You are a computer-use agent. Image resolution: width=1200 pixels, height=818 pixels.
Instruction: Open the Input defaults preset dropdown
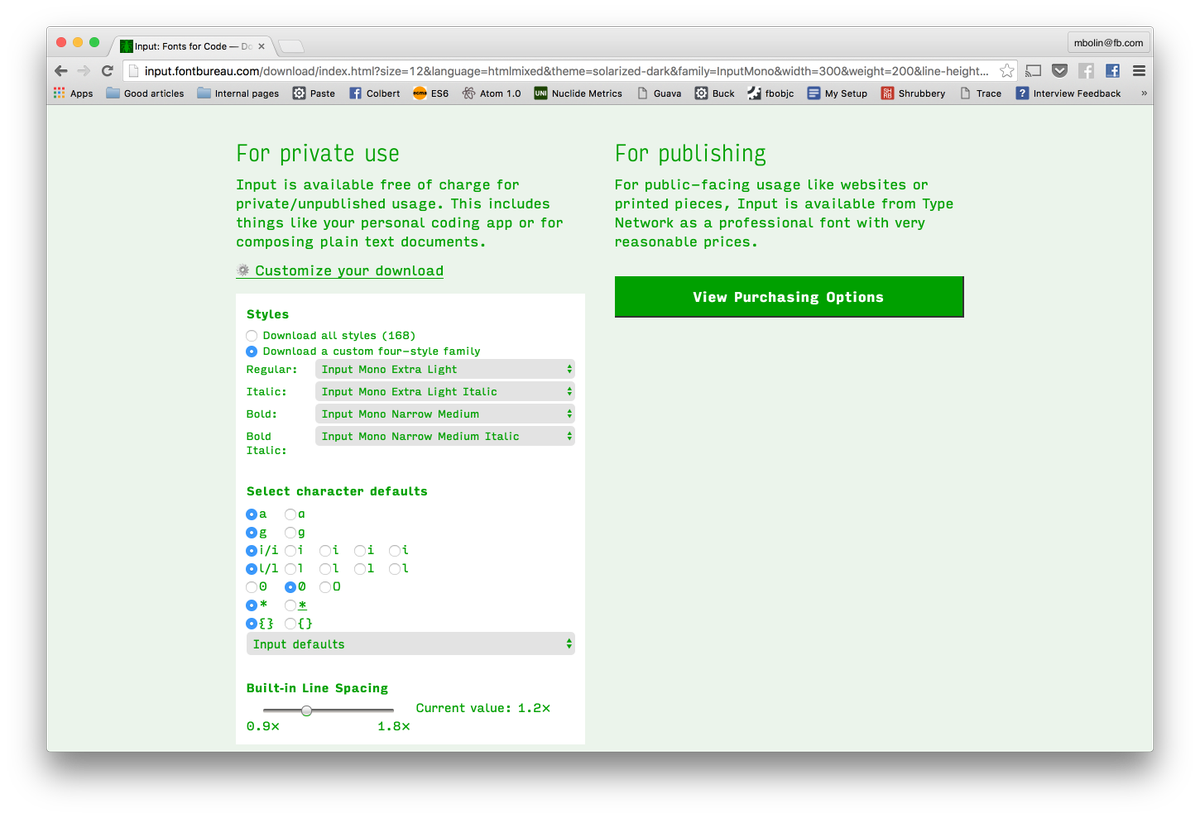pyautogui.click(x=410, y=644)
